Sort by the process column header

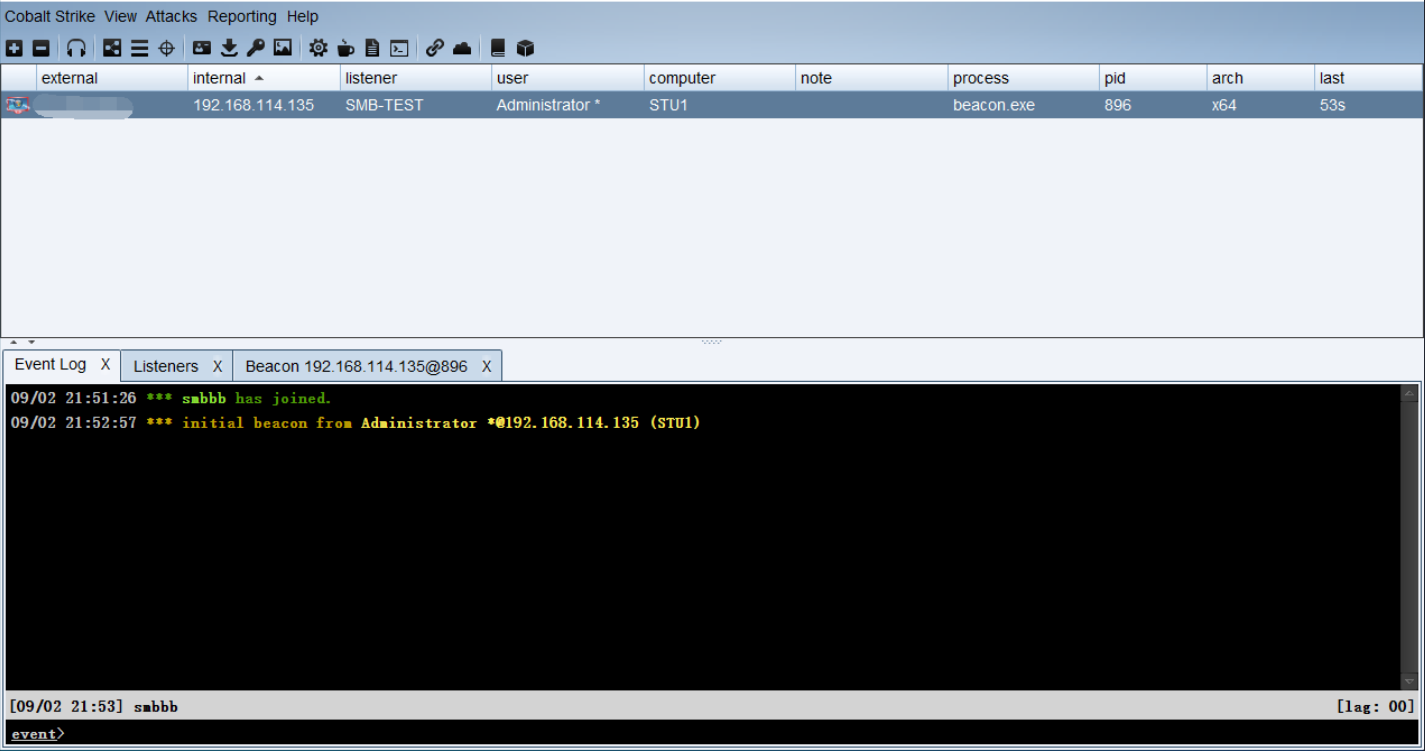[x=1024, y=78]
